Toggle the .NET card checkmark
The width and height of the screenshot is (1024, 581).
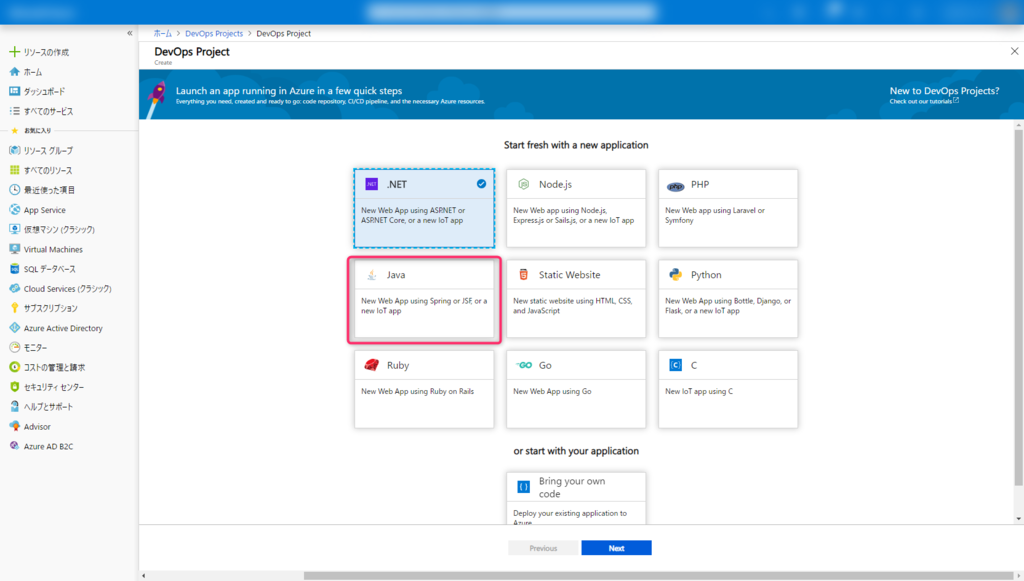(x=481, y=184)
